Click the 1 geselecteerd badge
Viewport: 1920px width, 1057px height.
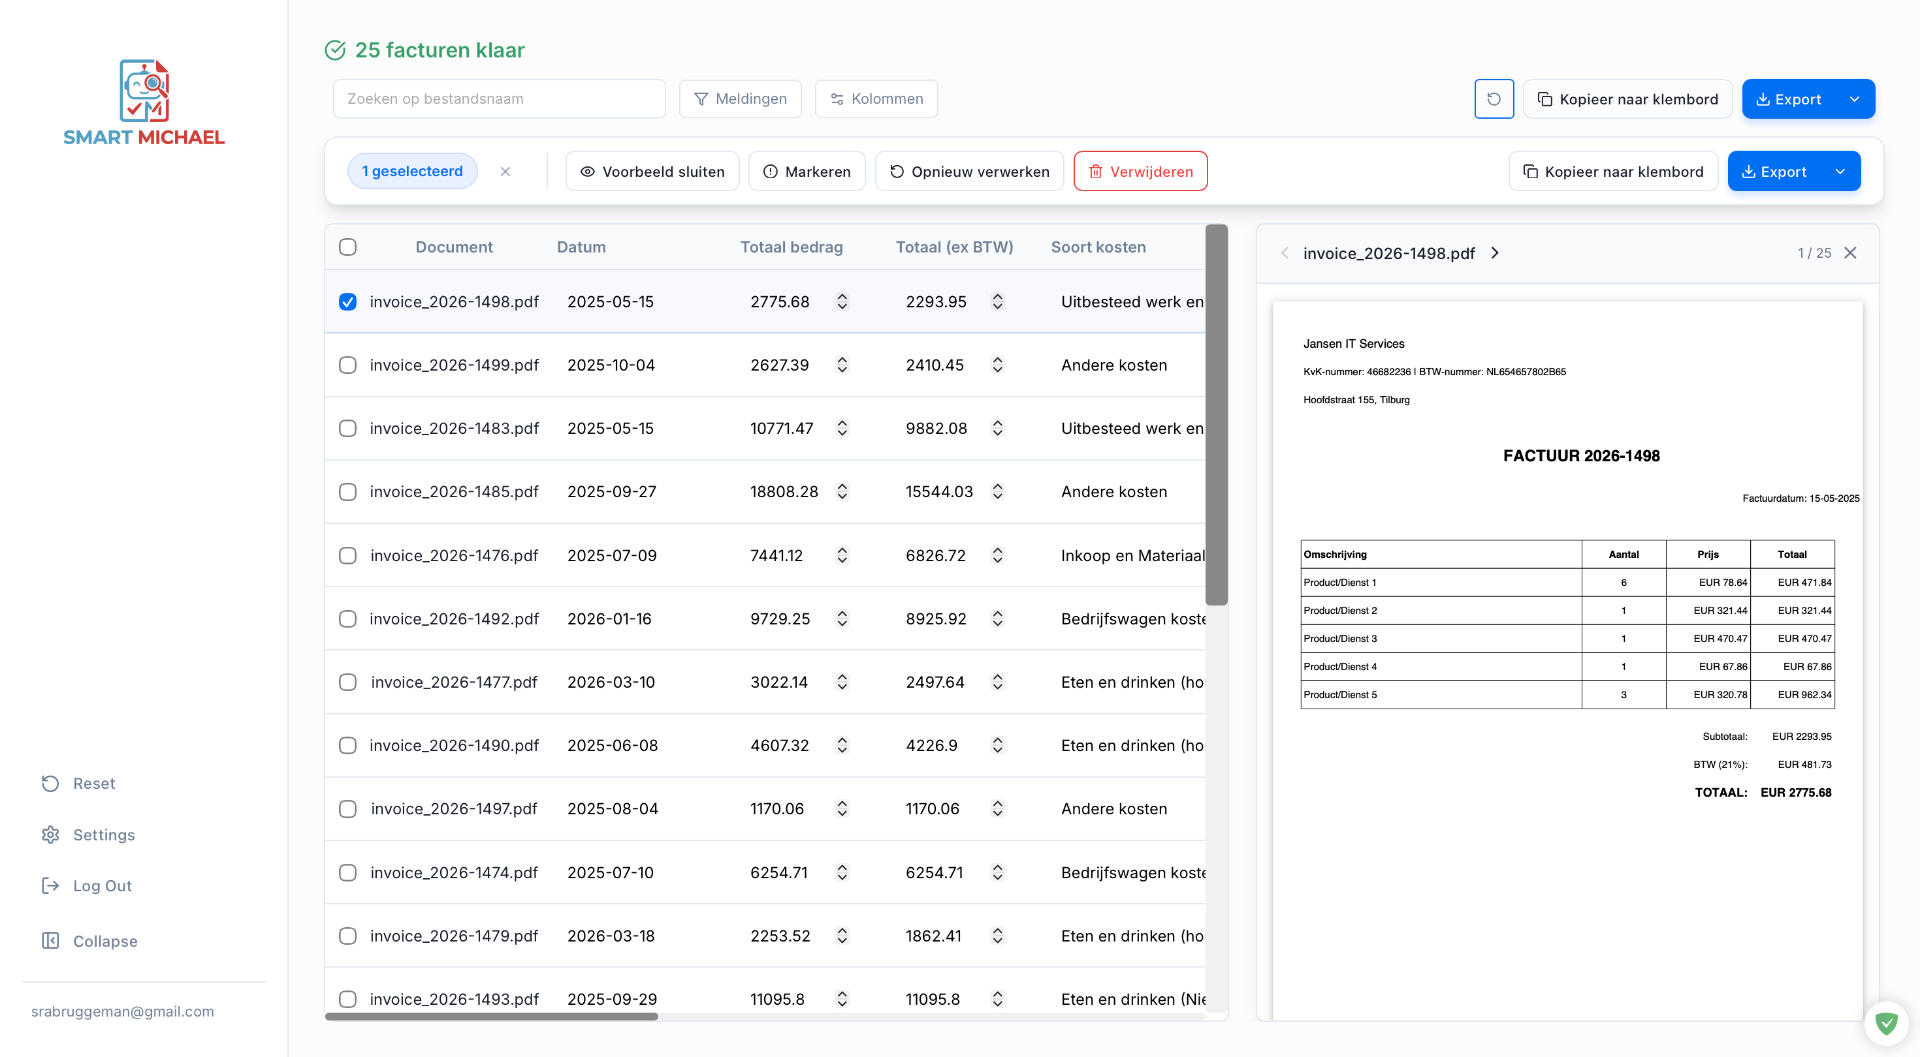click(x=412, y=171)
